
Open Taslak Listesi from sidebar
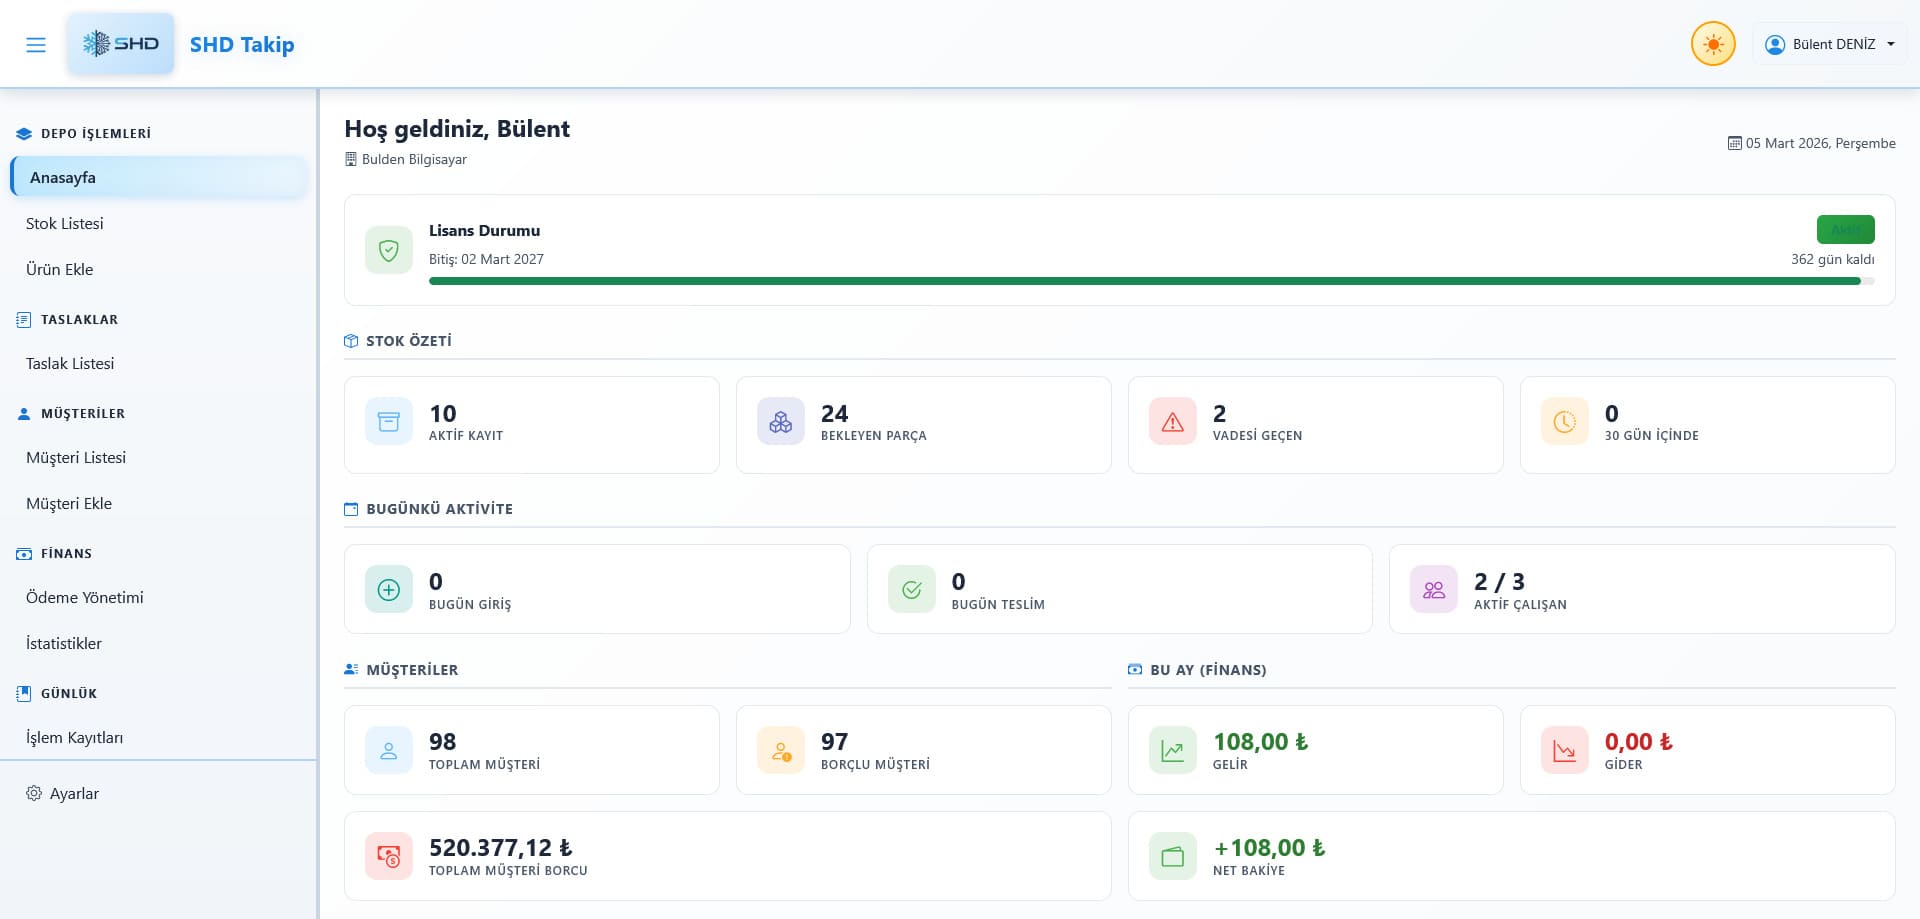pyautogui.click(x=70, y=364)
